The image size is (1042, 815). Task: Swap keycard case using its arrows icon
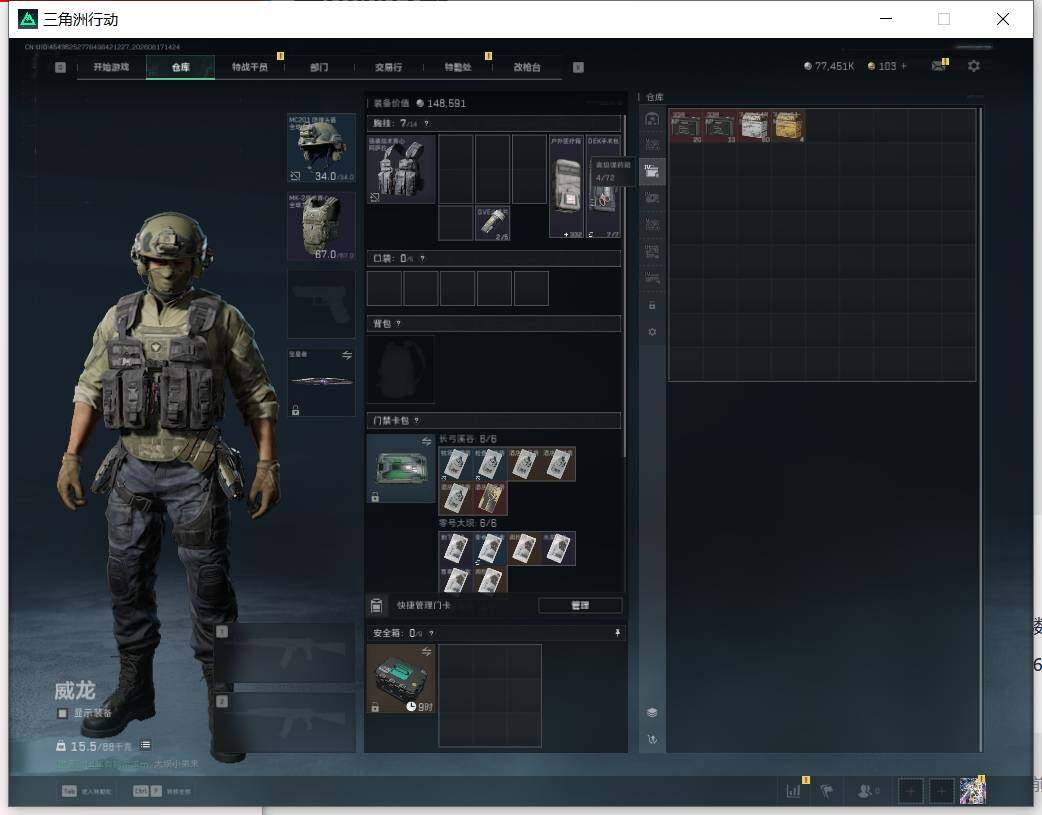pyautogui.click(x=427, y=441)
